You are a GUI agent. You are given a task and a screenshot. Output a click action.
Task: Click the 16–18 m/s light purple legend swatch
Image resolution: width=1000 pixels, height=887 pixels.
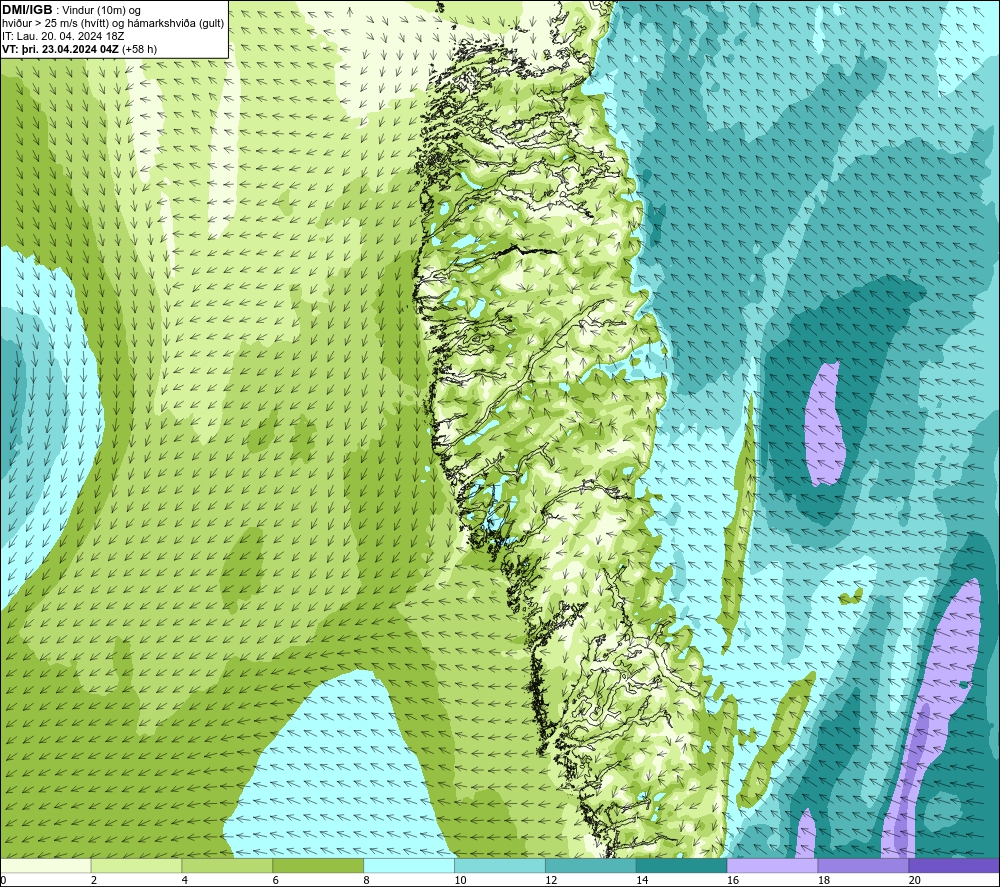[772, 866]
